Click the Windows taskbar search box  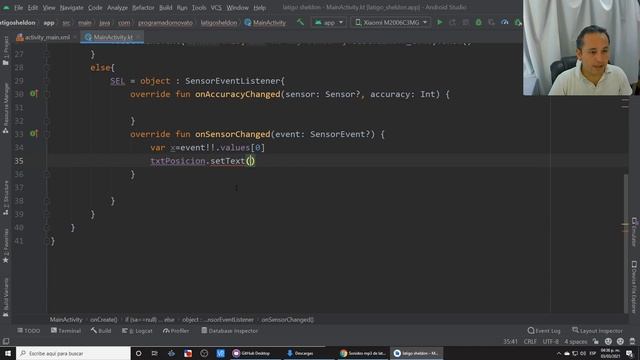click(x=73, y=353)
